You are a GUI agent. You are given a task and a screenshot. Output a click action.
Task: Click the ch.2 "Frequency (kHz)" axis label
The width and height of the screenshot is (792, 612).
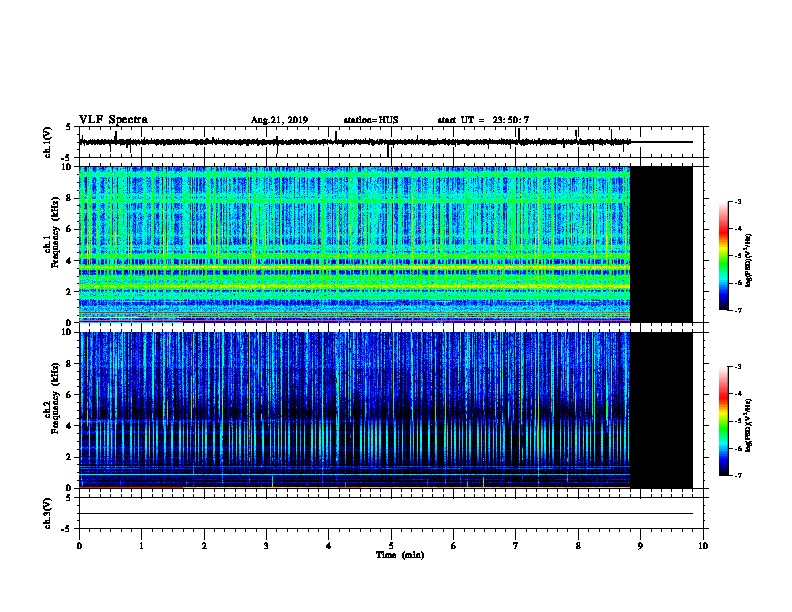click(x=55, y=398)
